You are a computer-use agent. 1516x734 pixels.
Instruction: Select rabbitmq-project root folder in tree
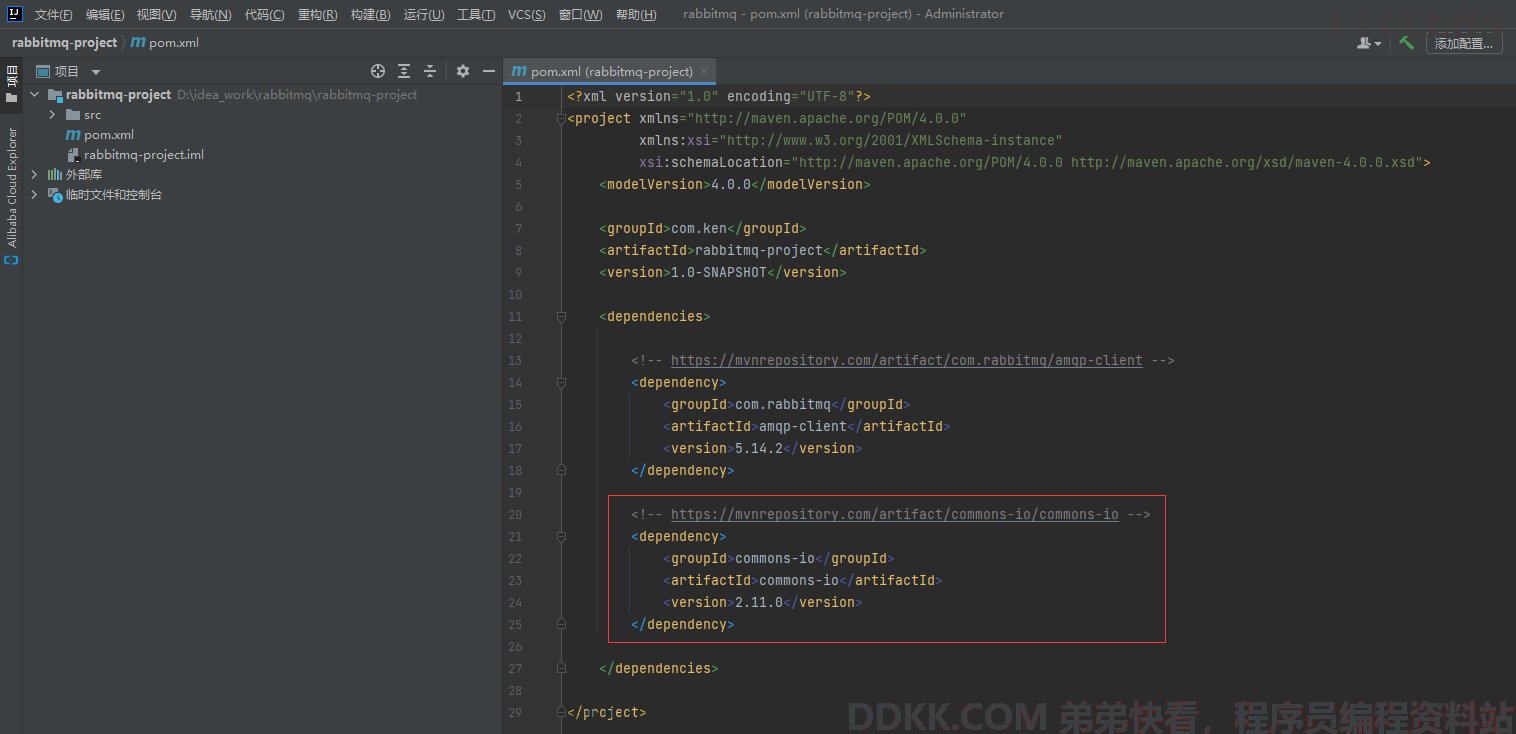click(x=118, y=95)
